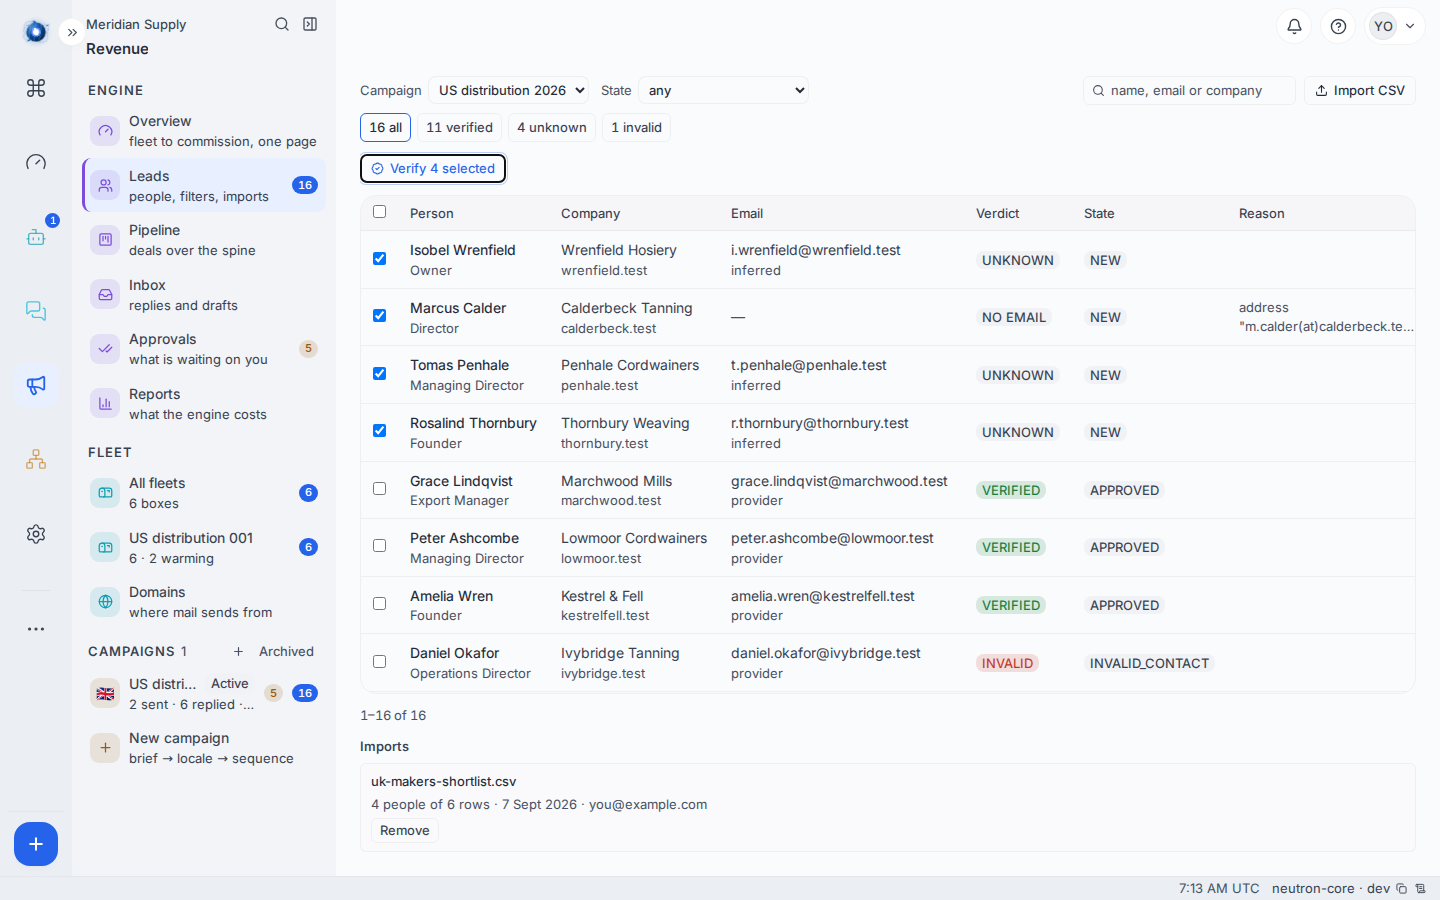Uncheck Tomas Penhale's row checkbox
Image resolution: width=1440 pixels, height=900 pixels.
(x=379, y=373)
